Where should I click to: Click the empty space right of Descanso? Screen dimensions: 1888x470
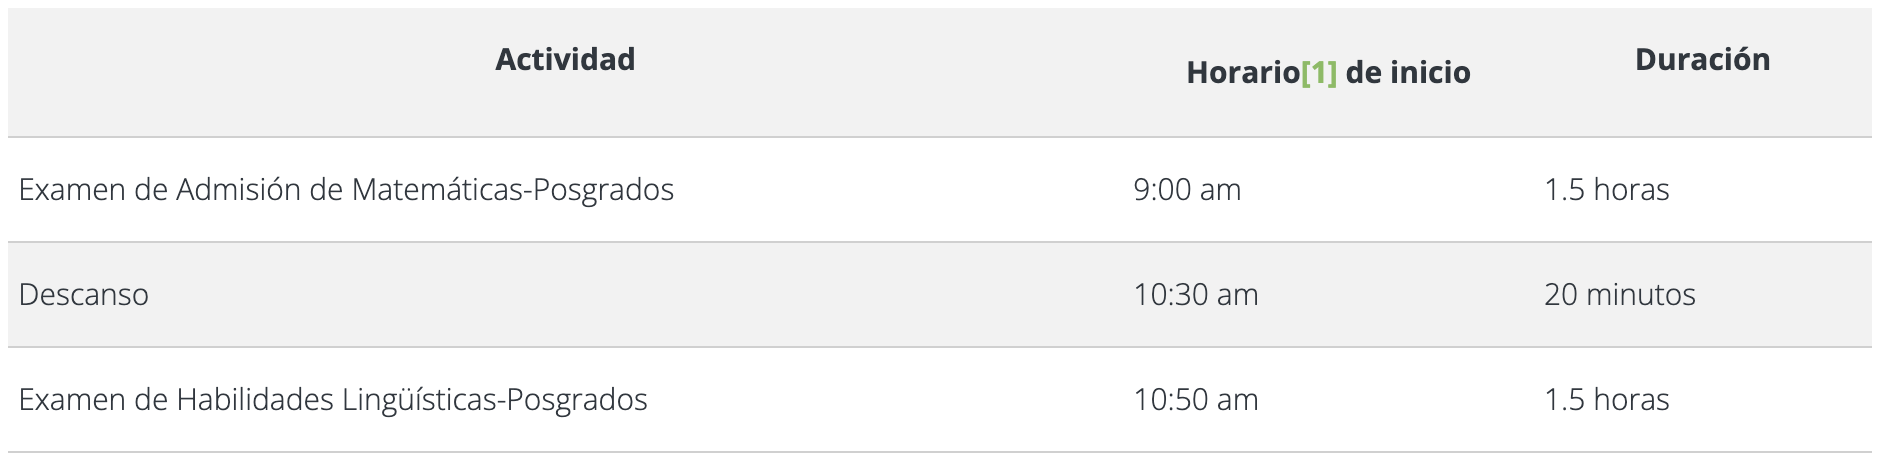pos(600,295)
